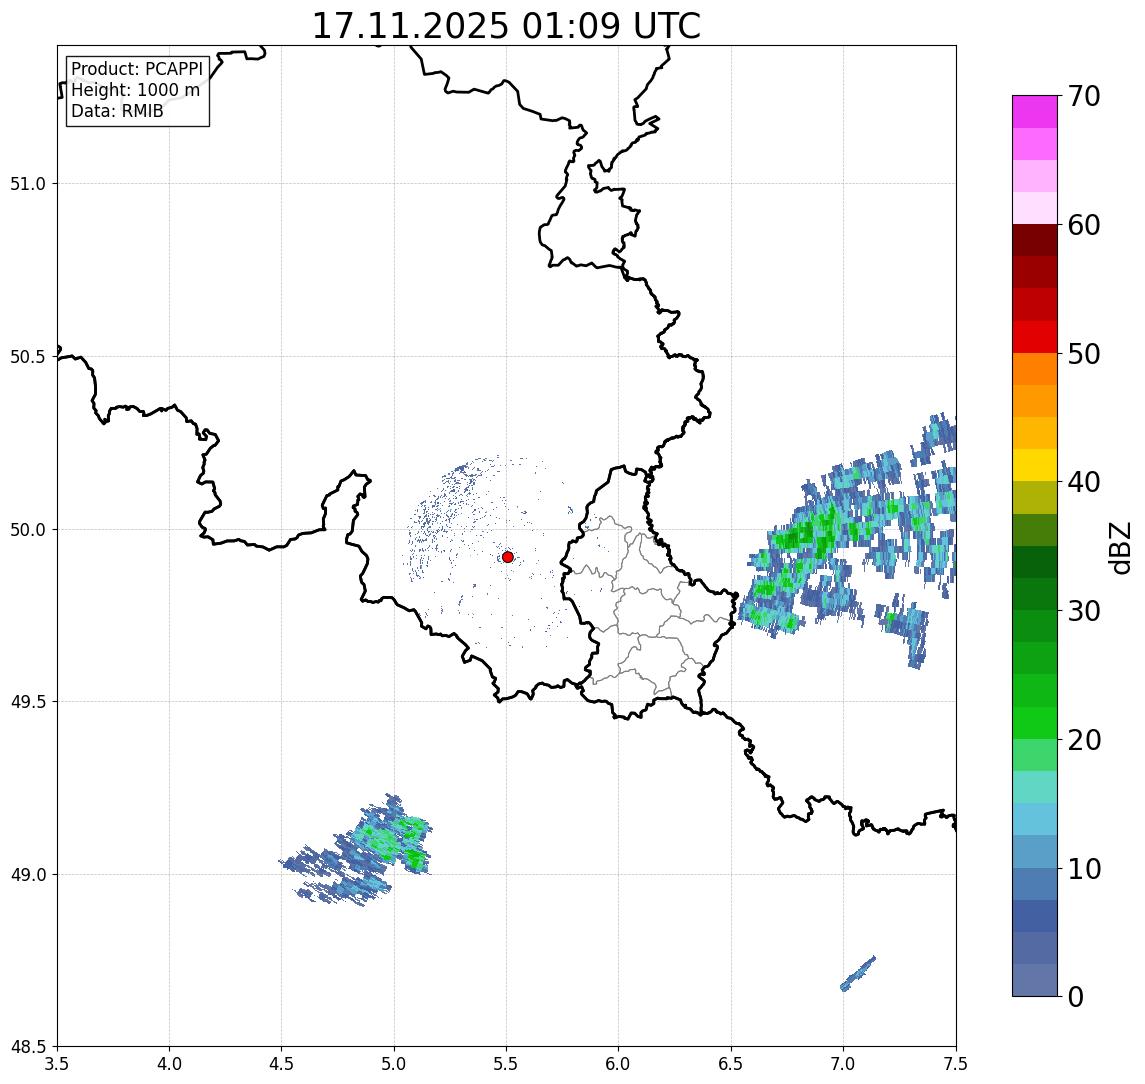
Task: Click the pale pink colorbar swatch above 60
Action: (1035, 208)
